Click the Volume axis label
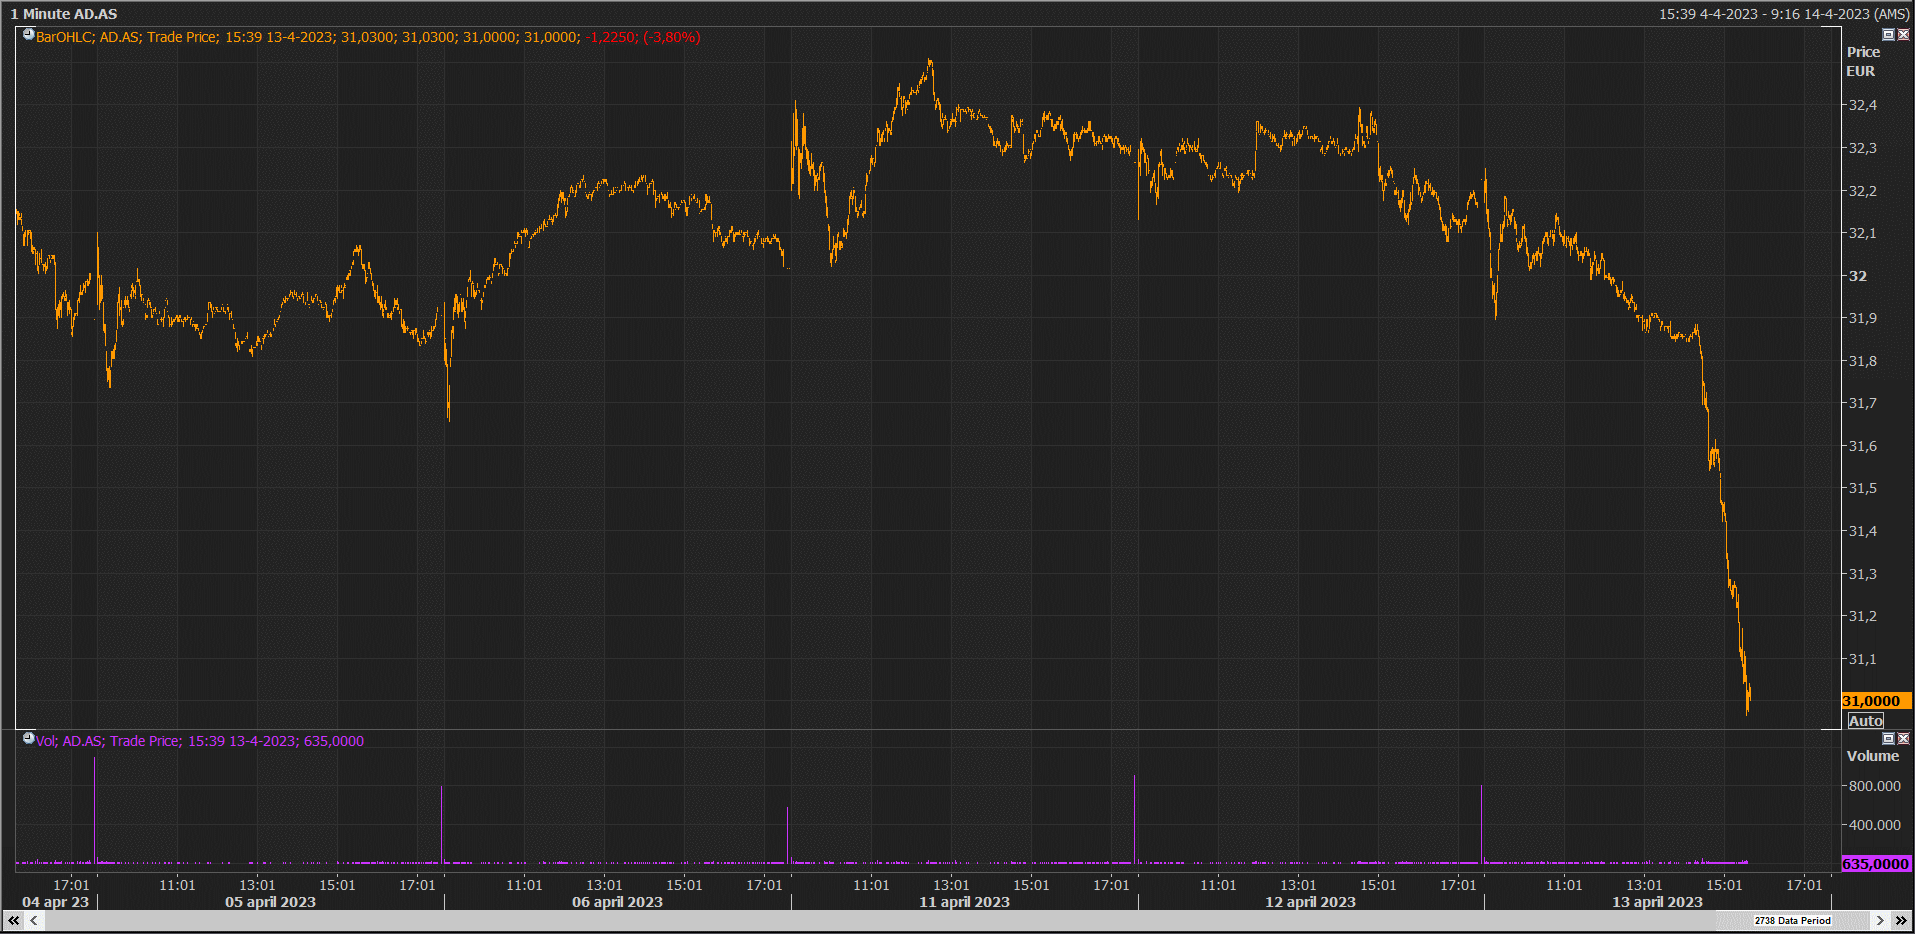 click(1872, 756)
